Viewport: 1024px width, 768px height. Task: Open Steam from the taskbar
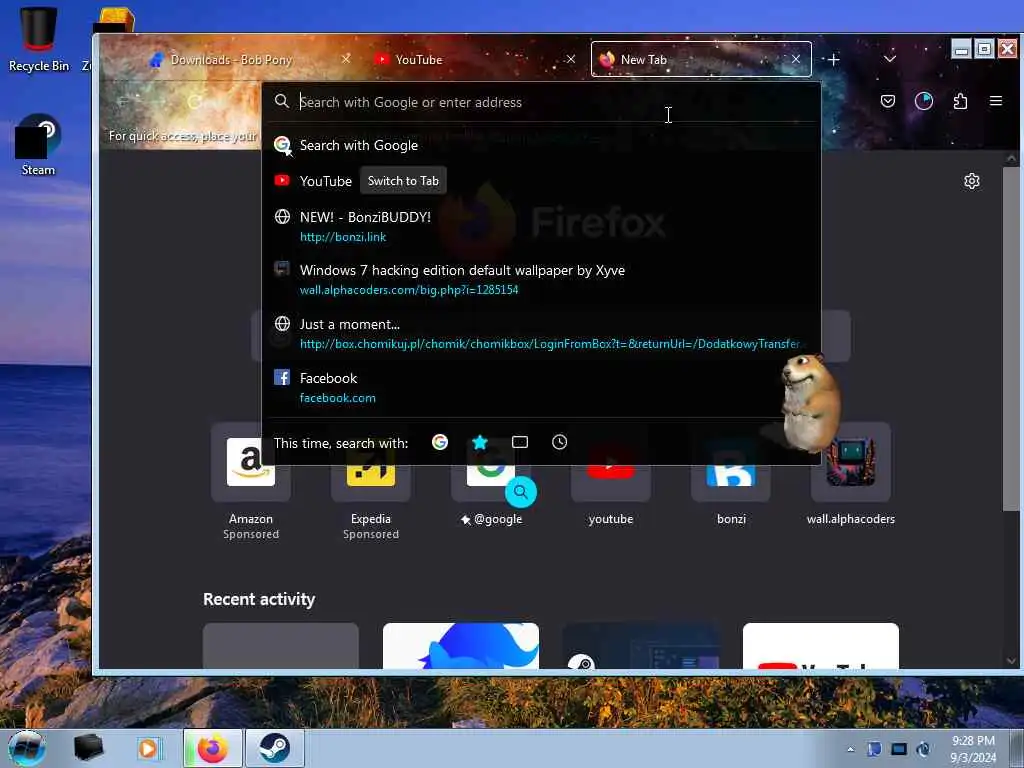tap(274, 748)
